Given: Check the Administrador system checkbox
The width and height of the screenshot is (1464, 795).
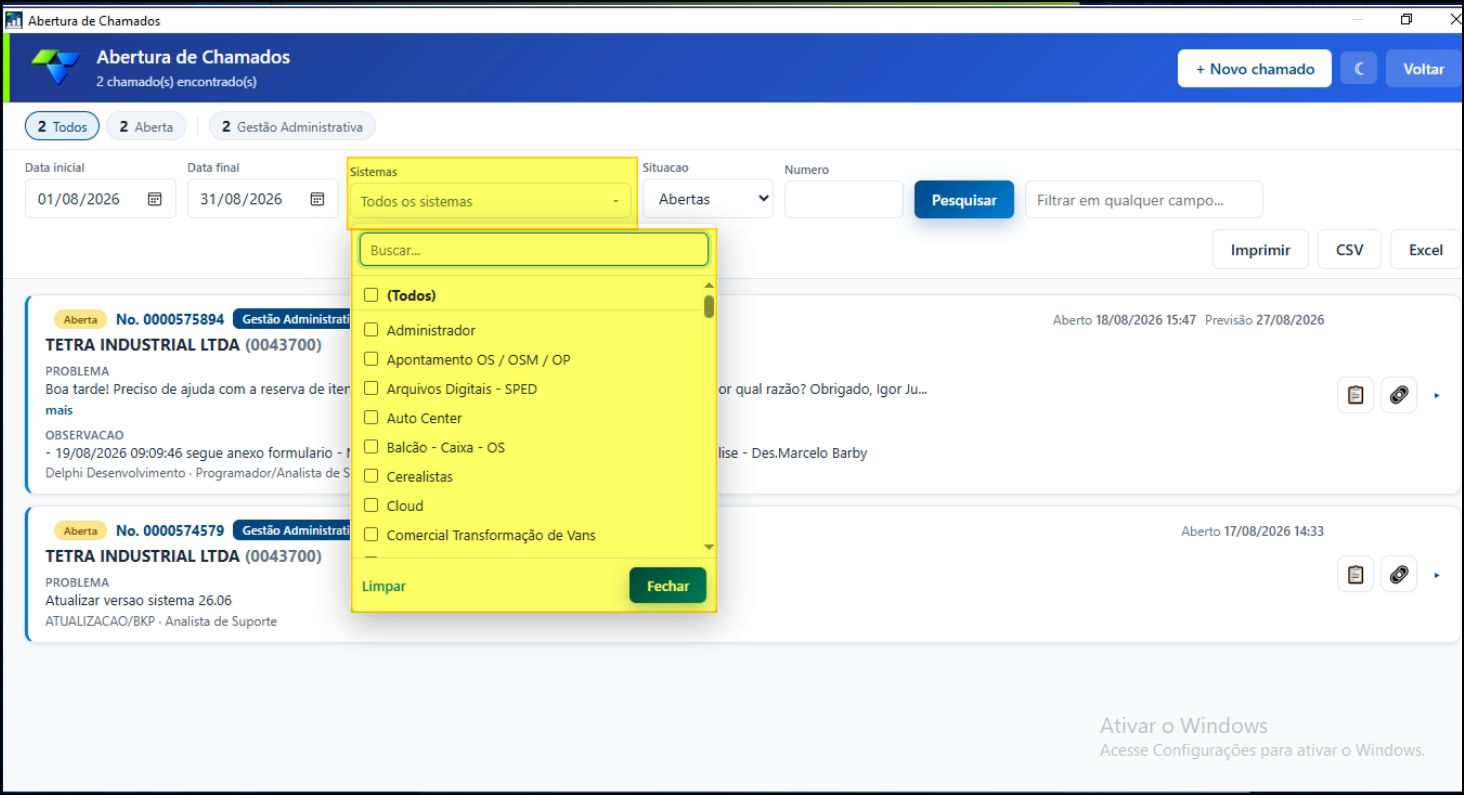Looking at the screenshot, I should (371, 330).
